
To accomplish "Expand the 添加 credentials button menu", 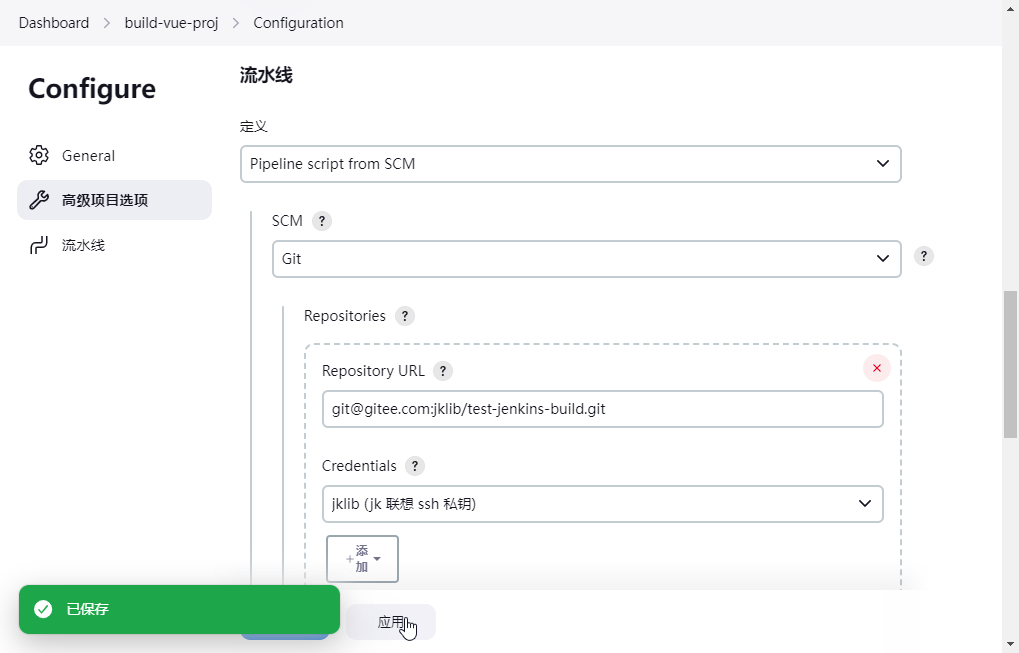I will 363,559.
